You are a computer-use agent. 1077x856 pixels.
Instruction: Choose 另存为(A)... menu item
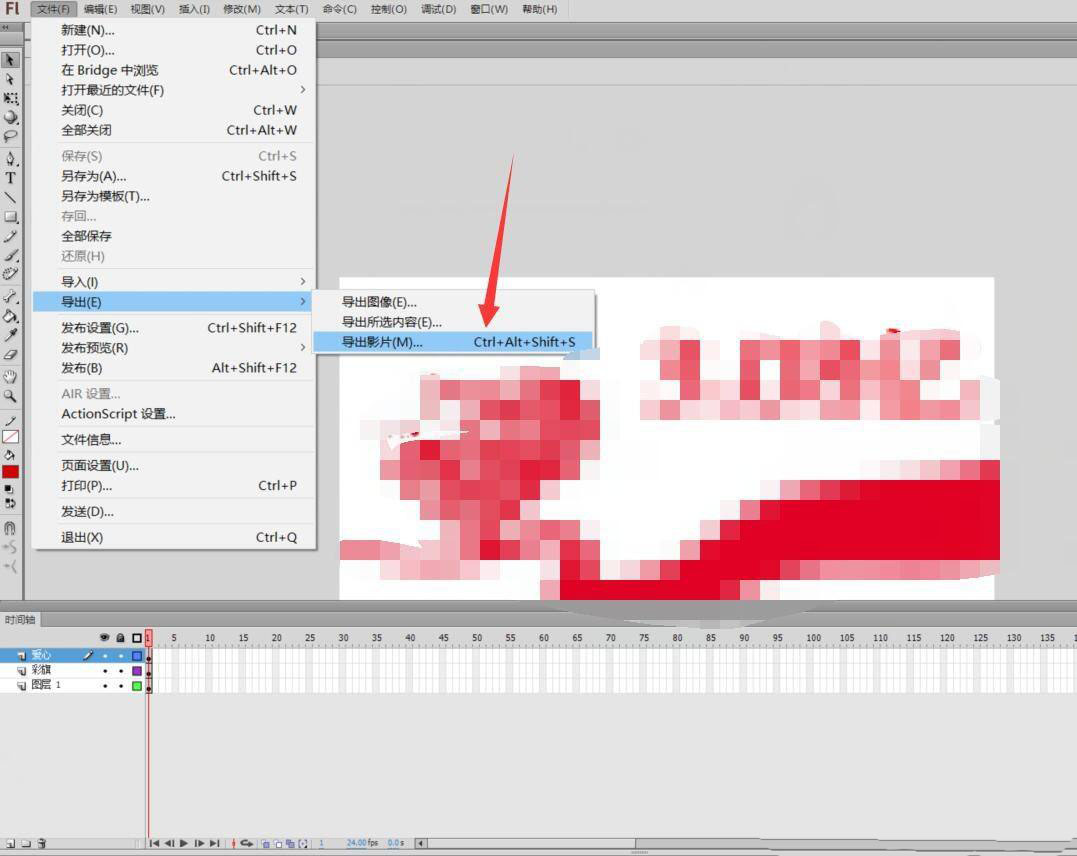point(174,176)
